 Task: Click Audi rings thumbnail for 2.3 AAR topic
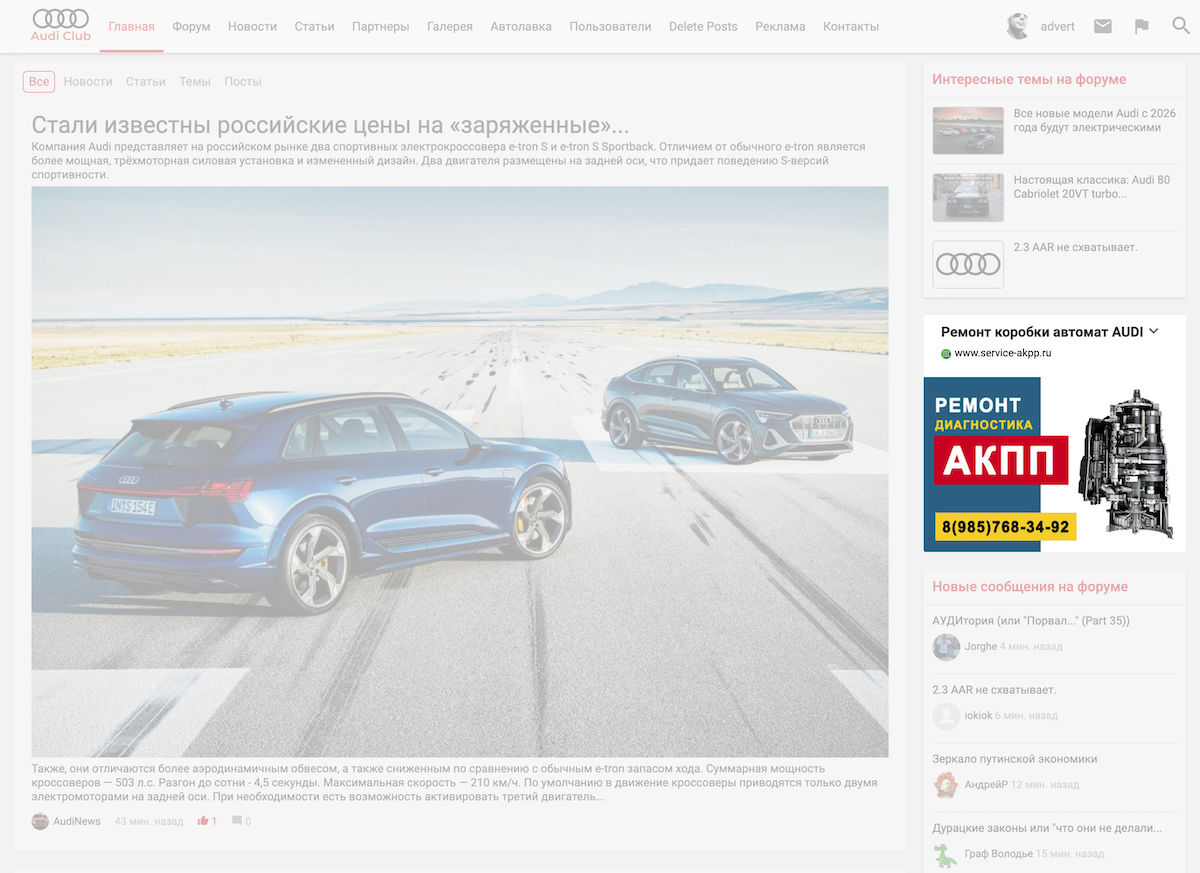tap(968, 264)
